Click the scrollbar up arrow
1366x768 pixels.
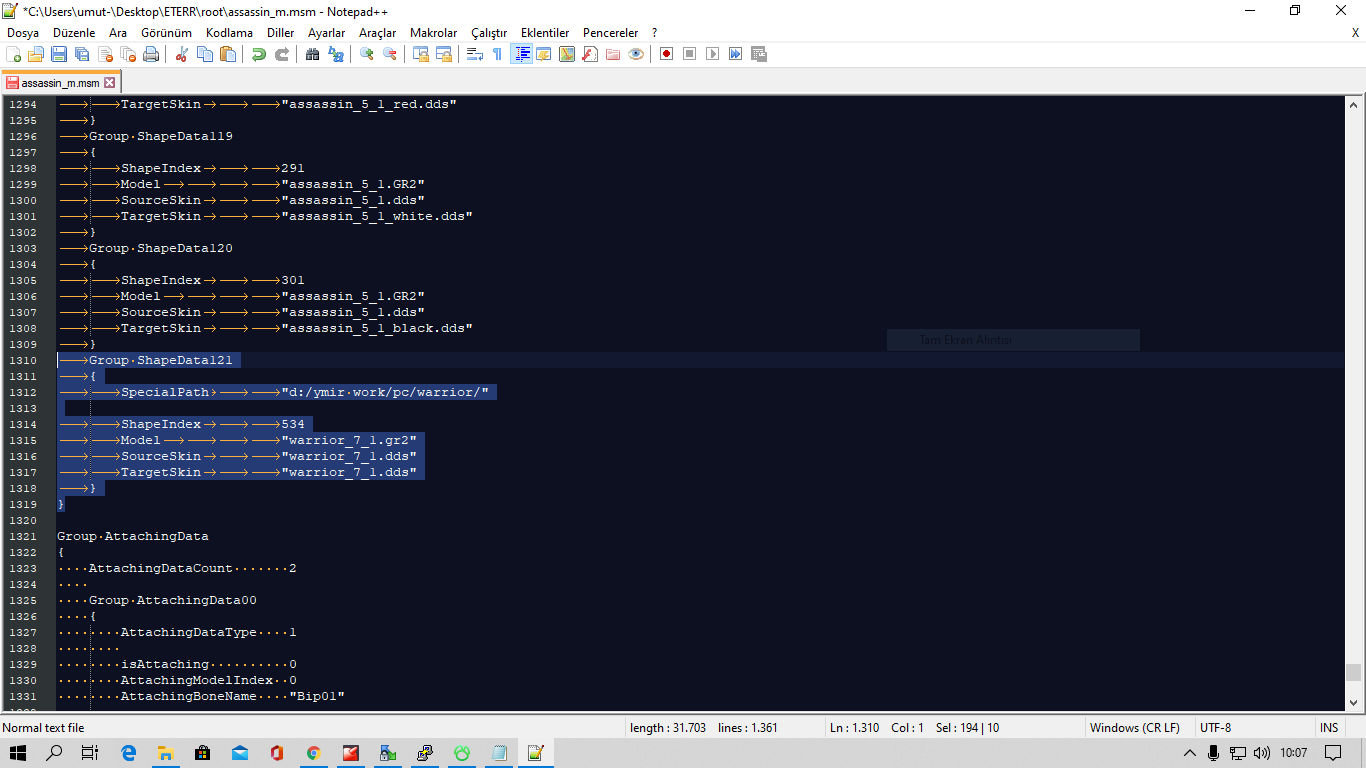click(1353, 104)
